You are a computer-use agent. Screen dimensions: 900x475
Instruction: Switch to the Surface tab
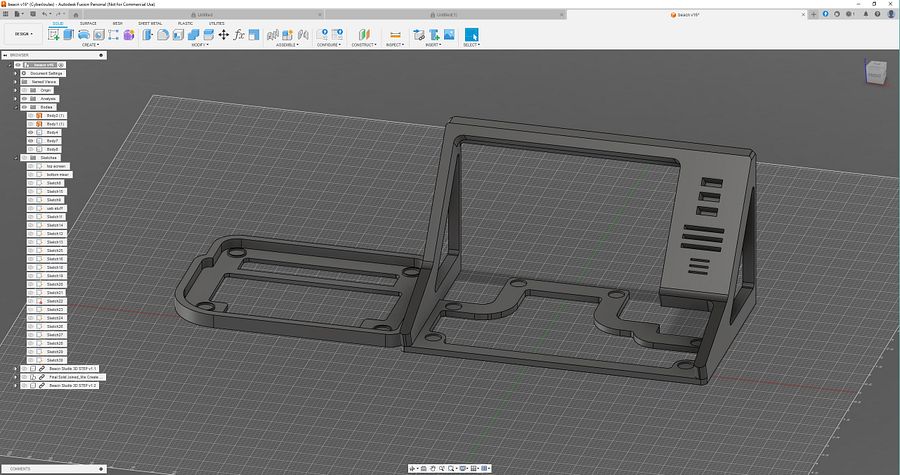pos(88,24)
